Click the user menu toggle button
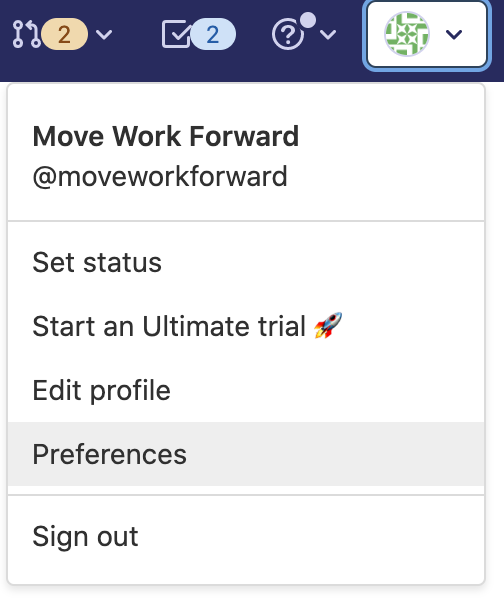This screenshot has width=504, height=612. (x=427, y=35)
